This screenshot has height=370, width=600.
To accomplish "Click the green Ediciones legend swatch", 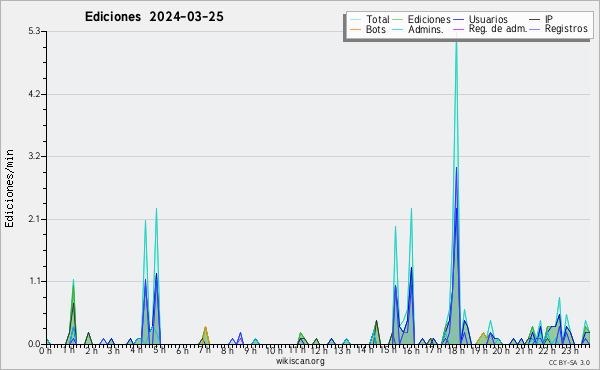I will click(398, 20).
